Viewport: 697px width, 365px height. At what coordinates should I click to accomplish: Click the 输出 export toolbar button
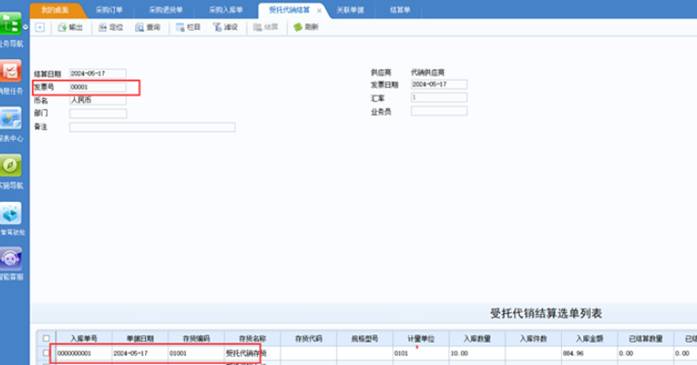point(70,28)
